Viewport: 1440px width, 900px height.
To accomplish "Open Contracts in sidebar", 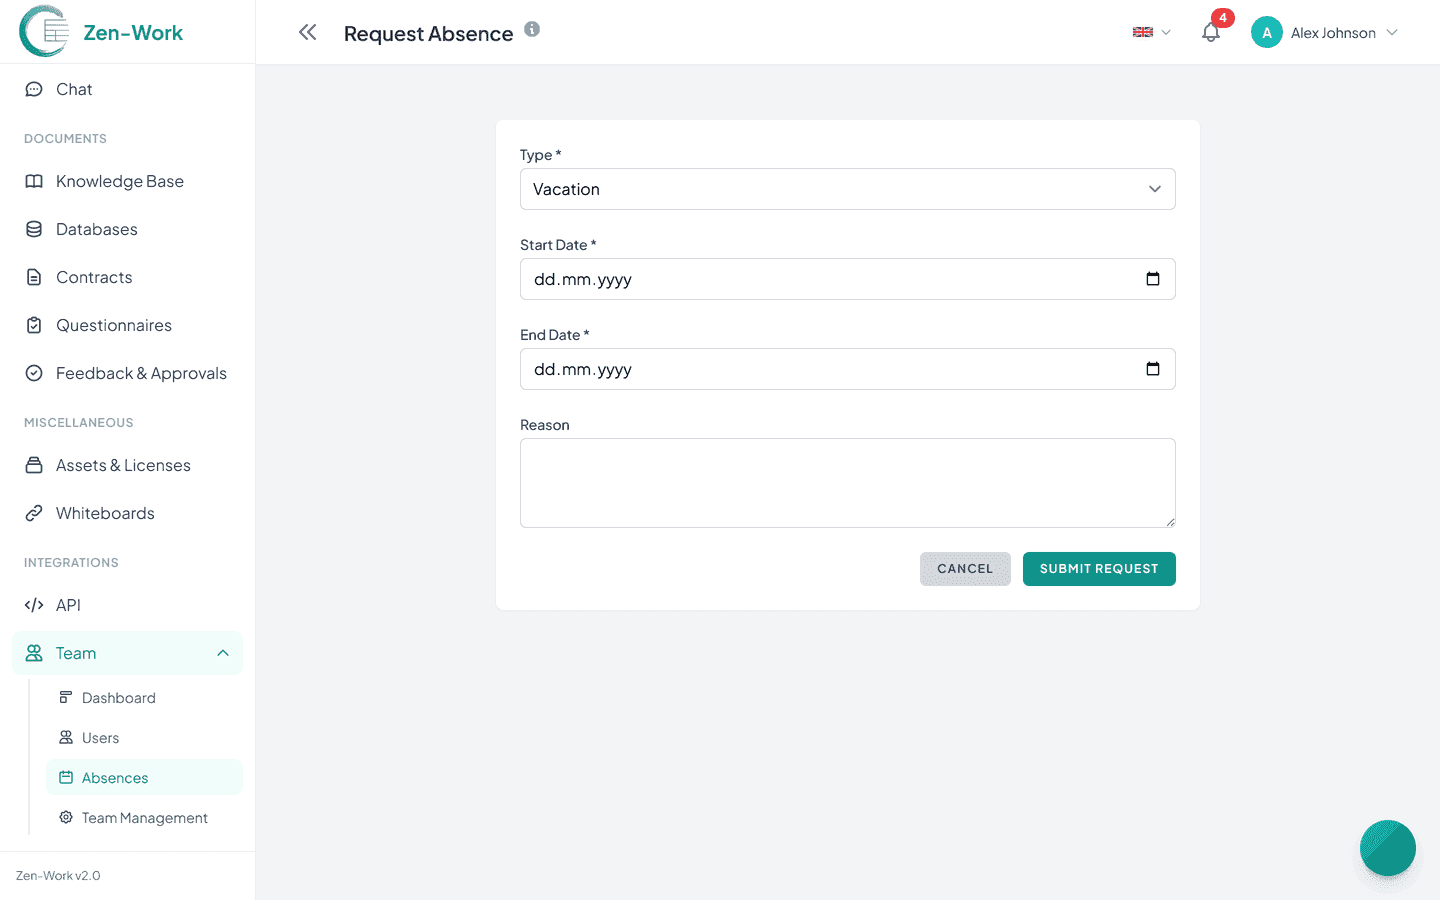I will [127, 277].
